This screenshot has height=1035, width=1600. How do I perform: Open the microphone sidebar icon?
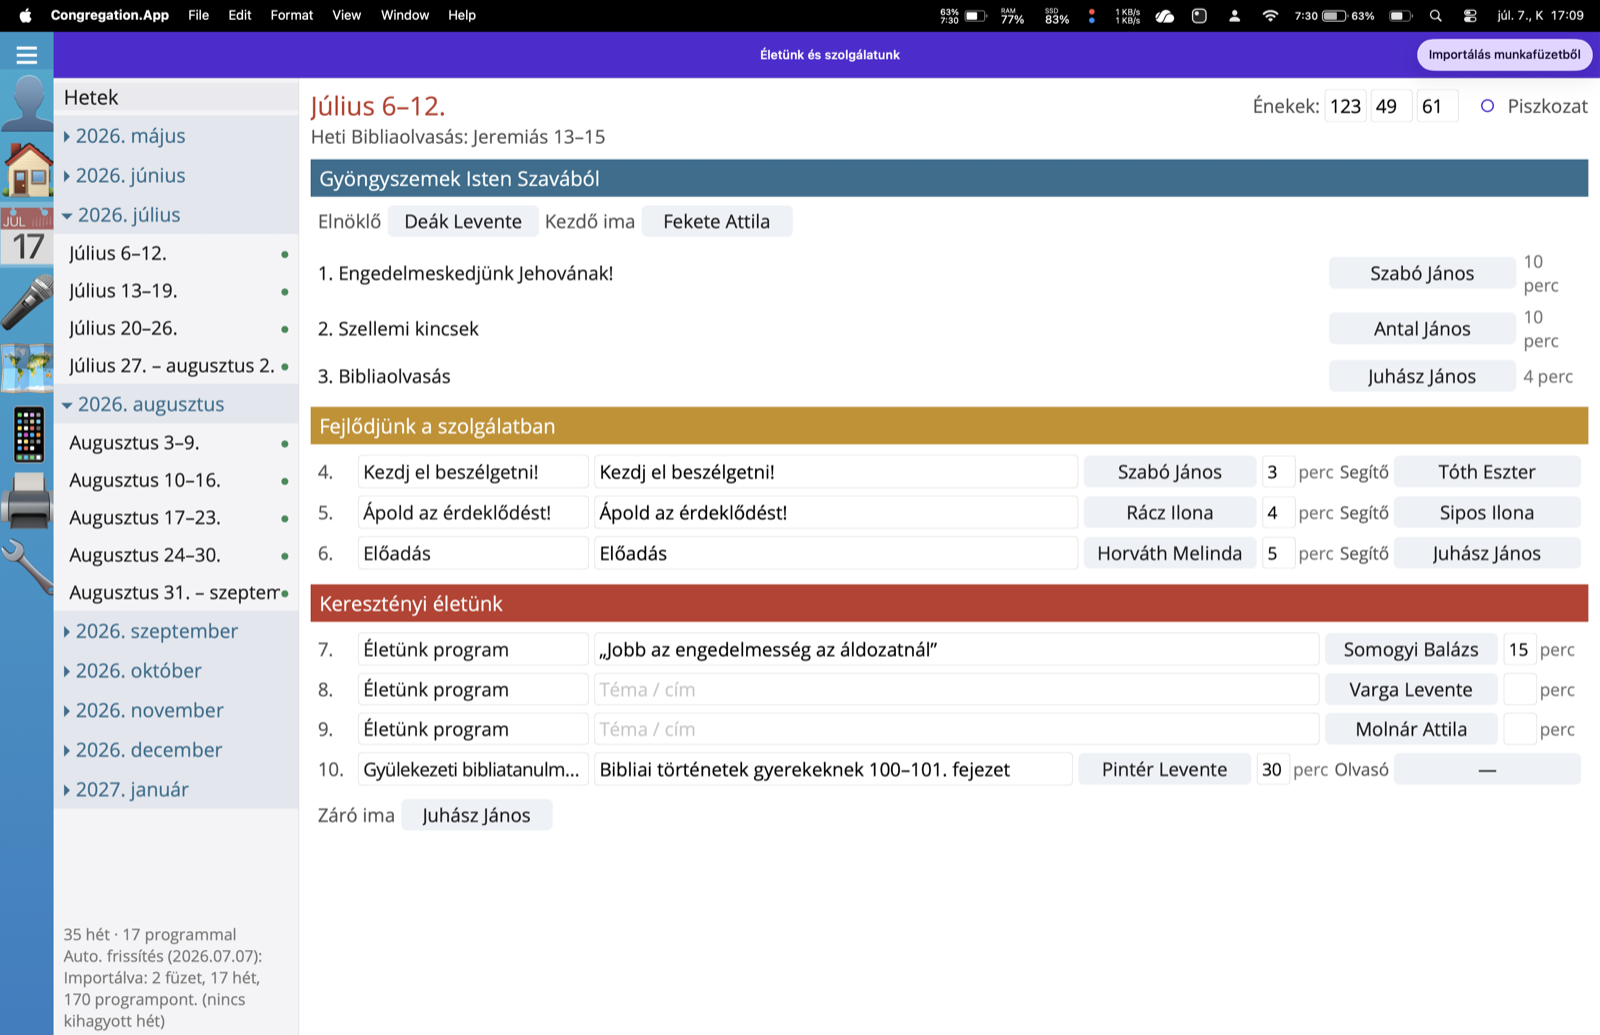pos(27,301)
